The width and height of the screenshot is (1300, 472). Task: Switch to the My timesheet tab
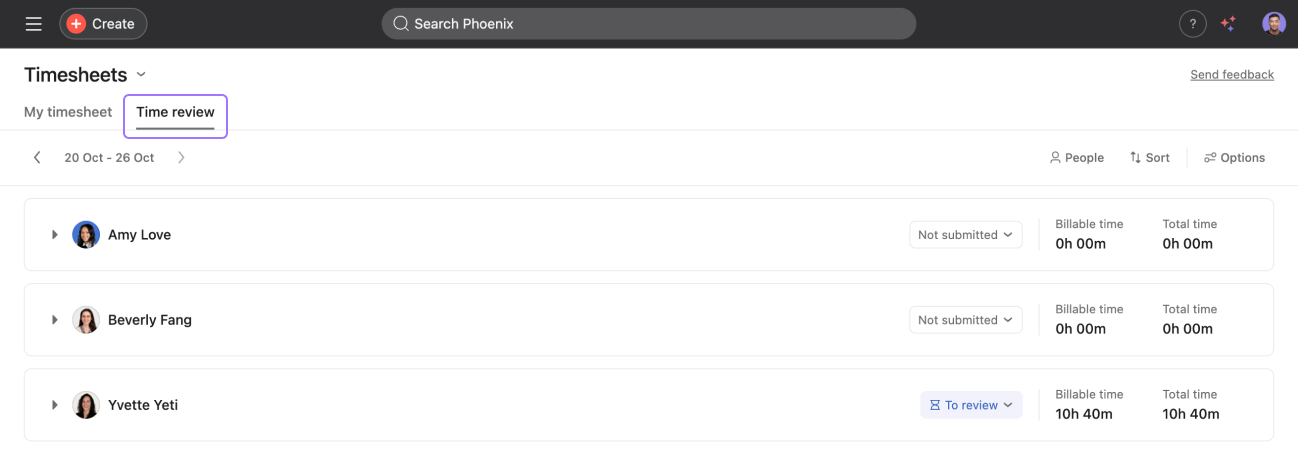tap(68, 112)
